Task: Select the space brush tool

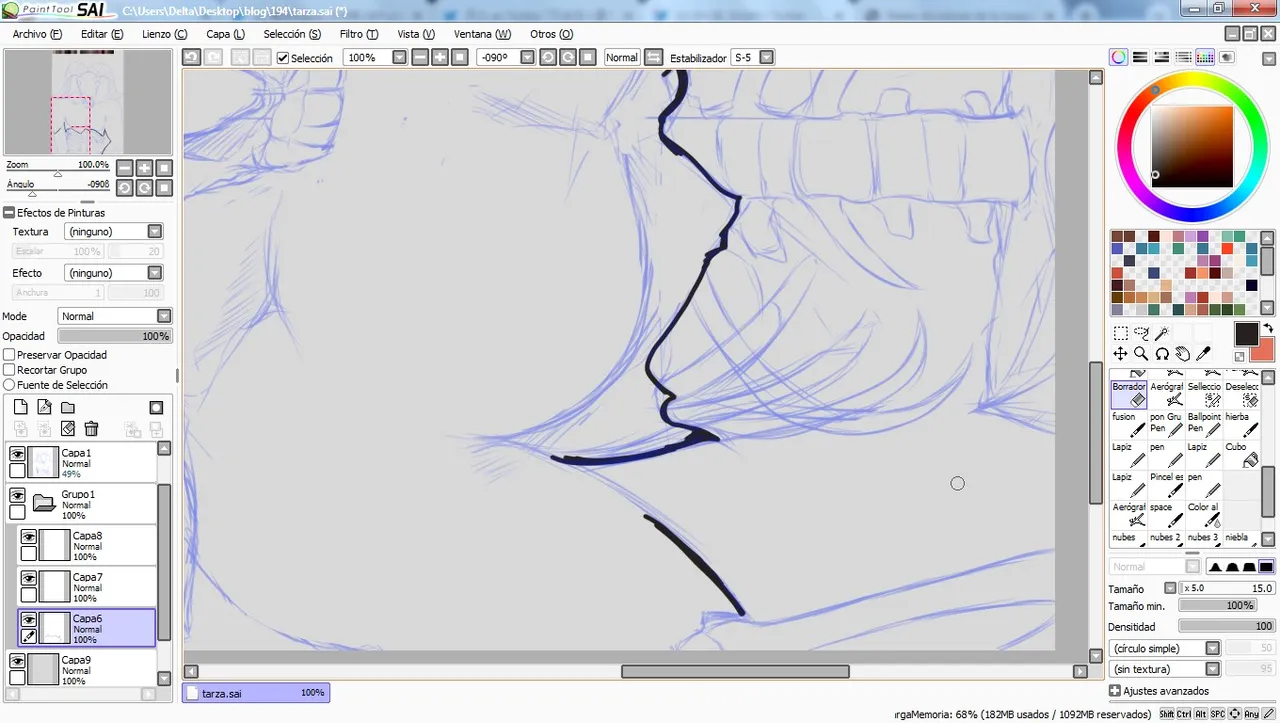Action: (1166, 515)
